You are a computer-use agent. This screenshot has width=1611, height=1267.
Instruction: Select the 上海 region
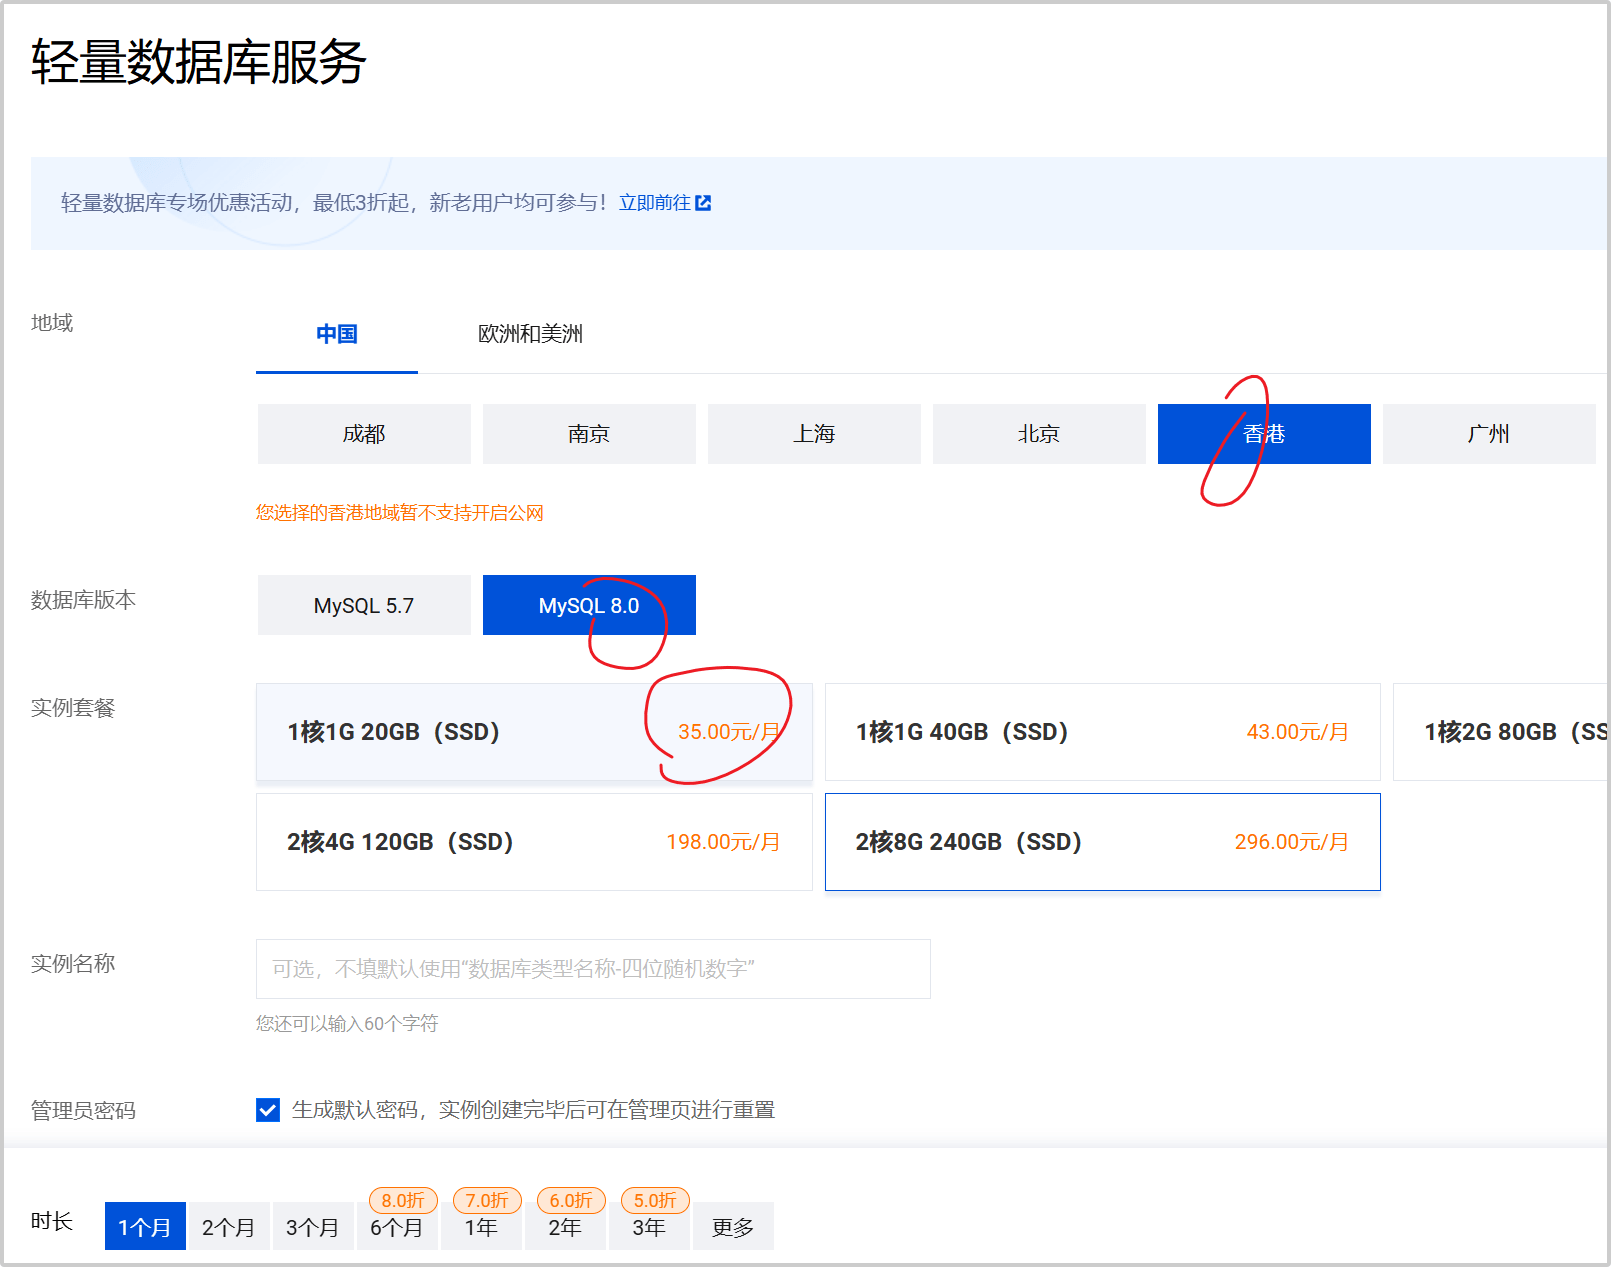pos(814,434)
